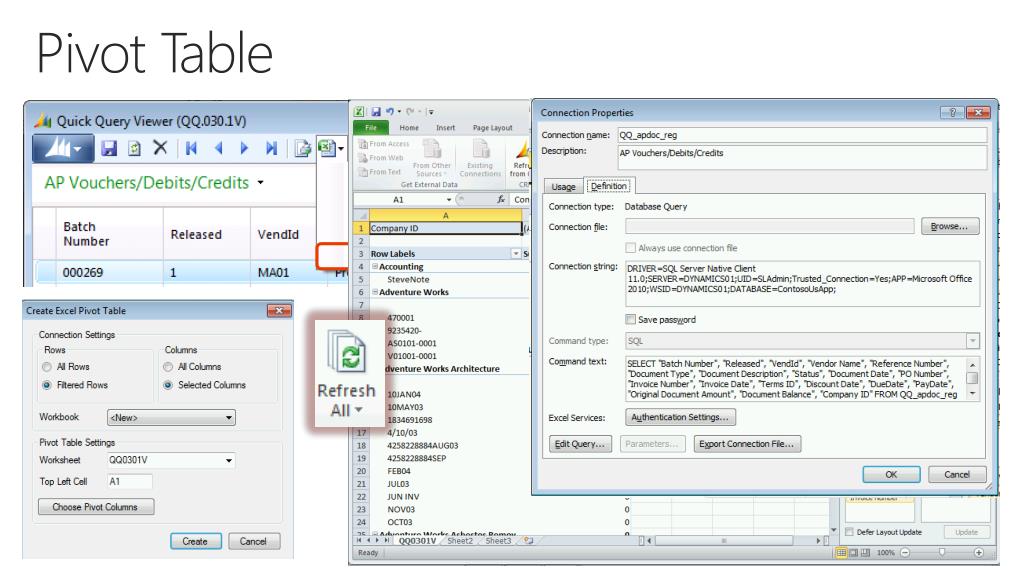Open the Worksheet QQ0301V dropdown
This screenshot has width=1023, height=575.
[x=229, y=460]
